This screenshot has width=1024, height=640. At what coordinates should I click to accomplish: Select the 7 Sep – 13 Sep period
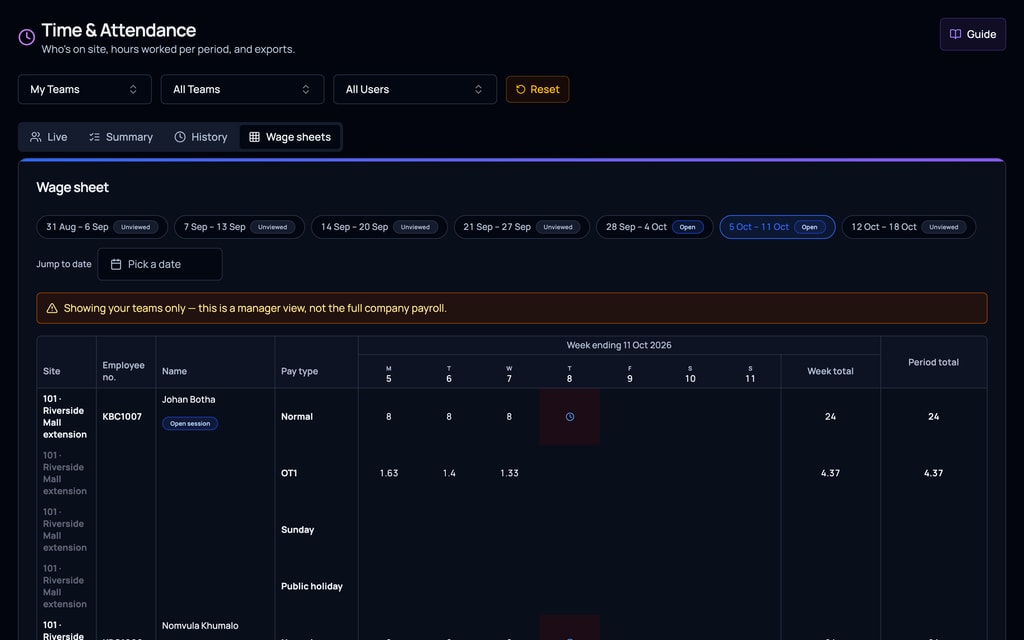239,227
